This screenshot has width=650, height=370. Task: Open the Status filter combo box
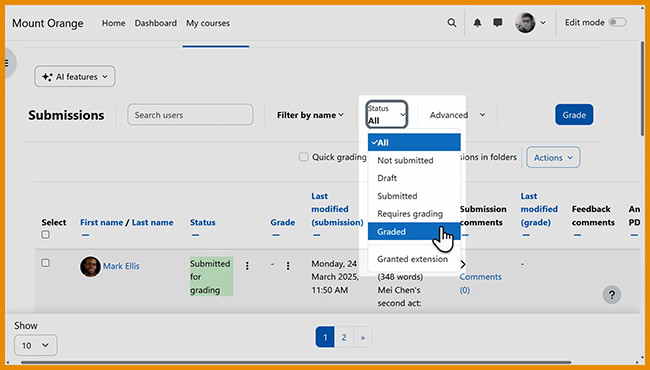[386, 114]
